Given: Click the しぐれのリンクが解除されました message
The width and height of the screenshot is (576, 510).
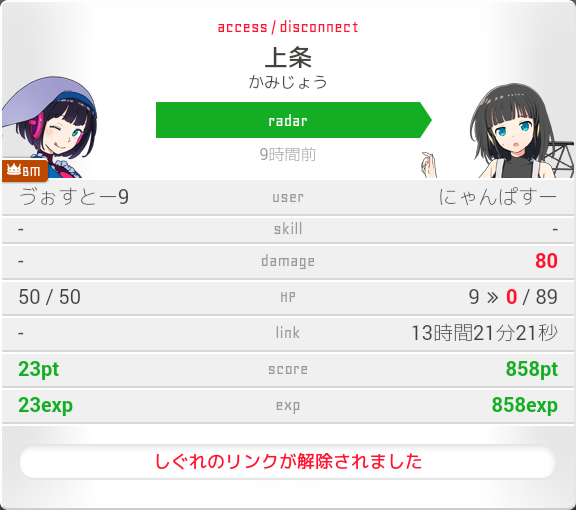Looking at the screenshot, I should click(x=288, y=461).
